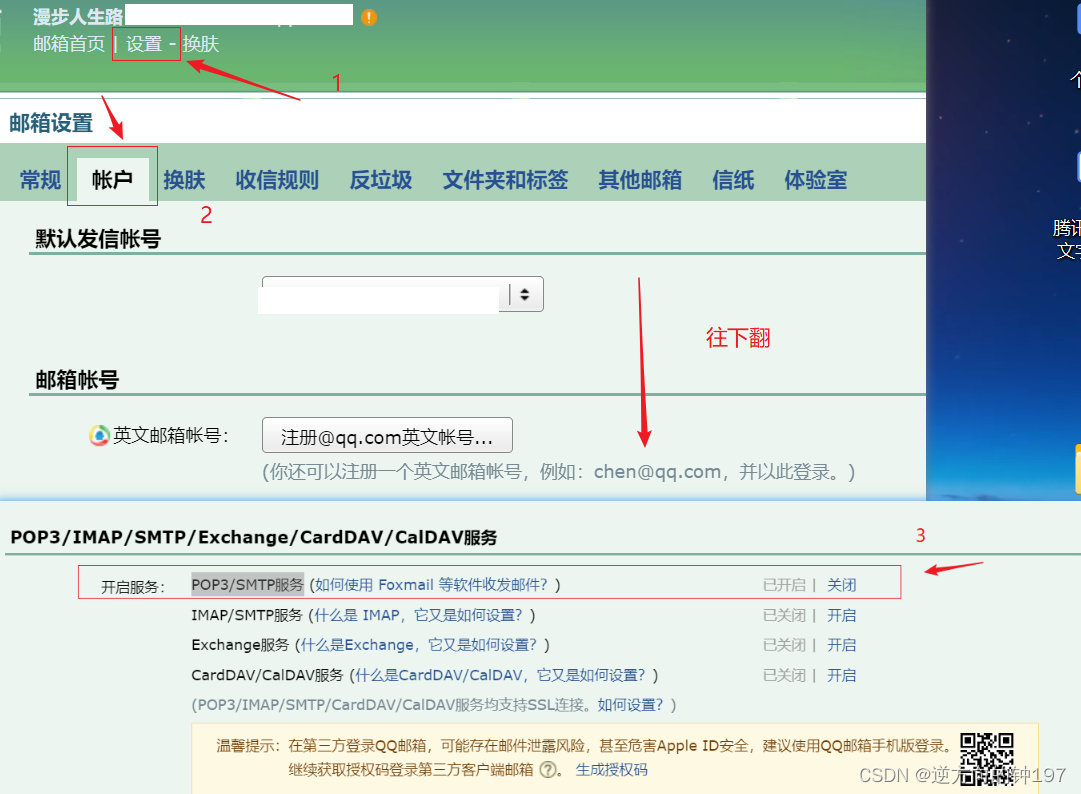The image size is (1081, 794).
Task: Click 开启 for CardDAV/CalDAV service
Action: 841,675
